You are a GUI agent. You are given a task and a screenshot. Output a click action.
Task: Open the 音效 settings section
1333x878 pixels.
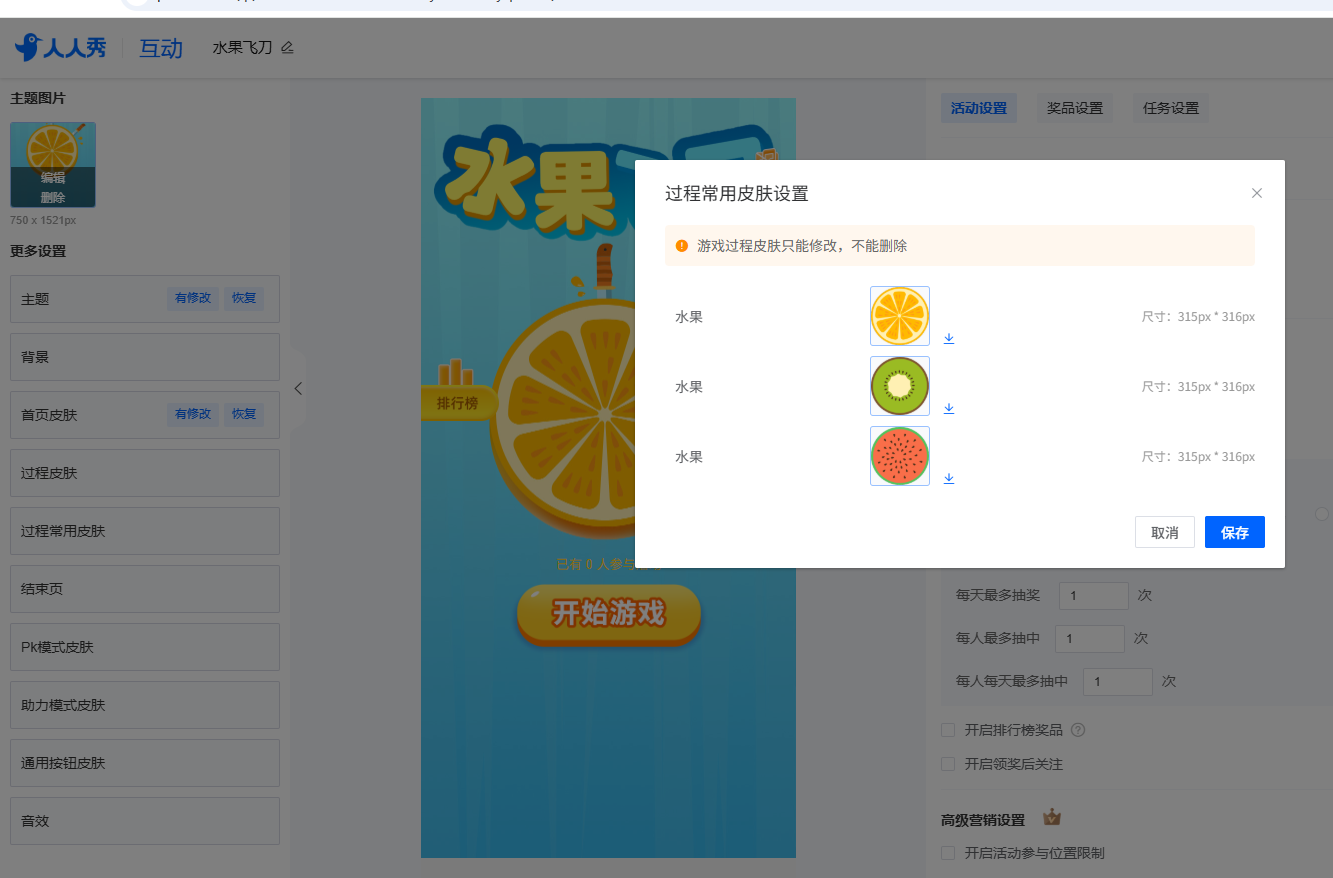[x=144, y=820]
